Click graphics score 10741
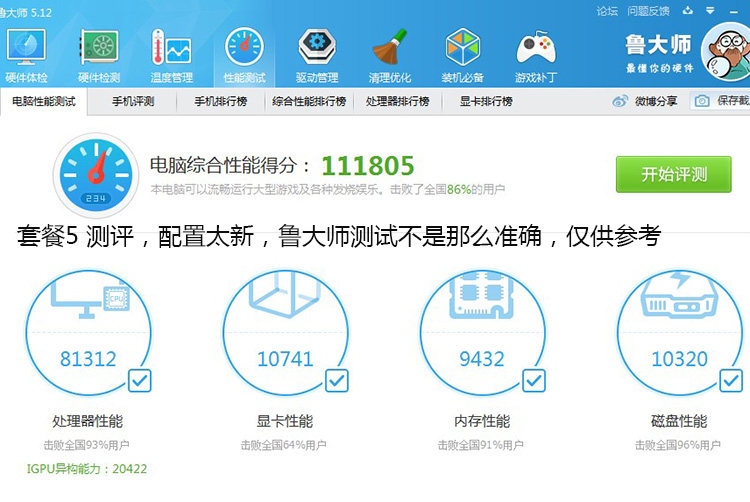This screenshot has height=502, width=750. click(285, 359)
